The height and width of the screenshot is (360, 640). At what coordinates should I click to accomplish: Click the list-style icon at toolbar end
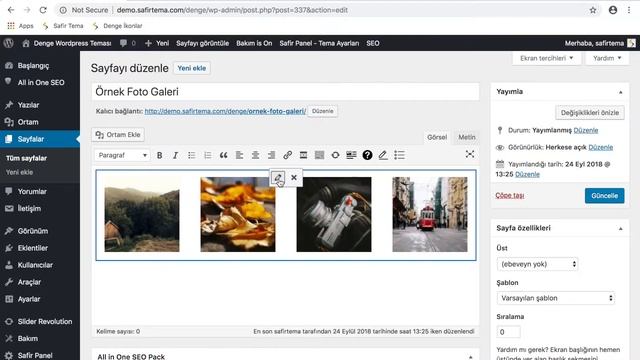click(400, 155)
